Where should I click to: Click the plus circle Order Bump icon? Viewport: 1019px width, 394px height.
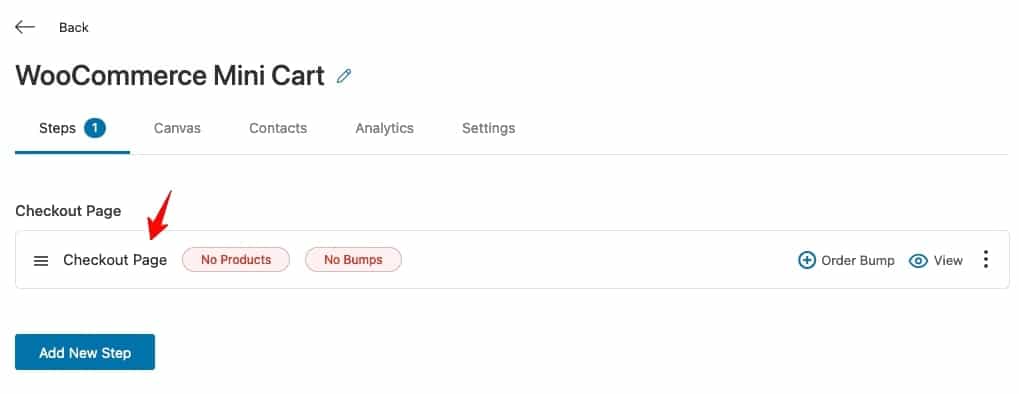(806, 260)
